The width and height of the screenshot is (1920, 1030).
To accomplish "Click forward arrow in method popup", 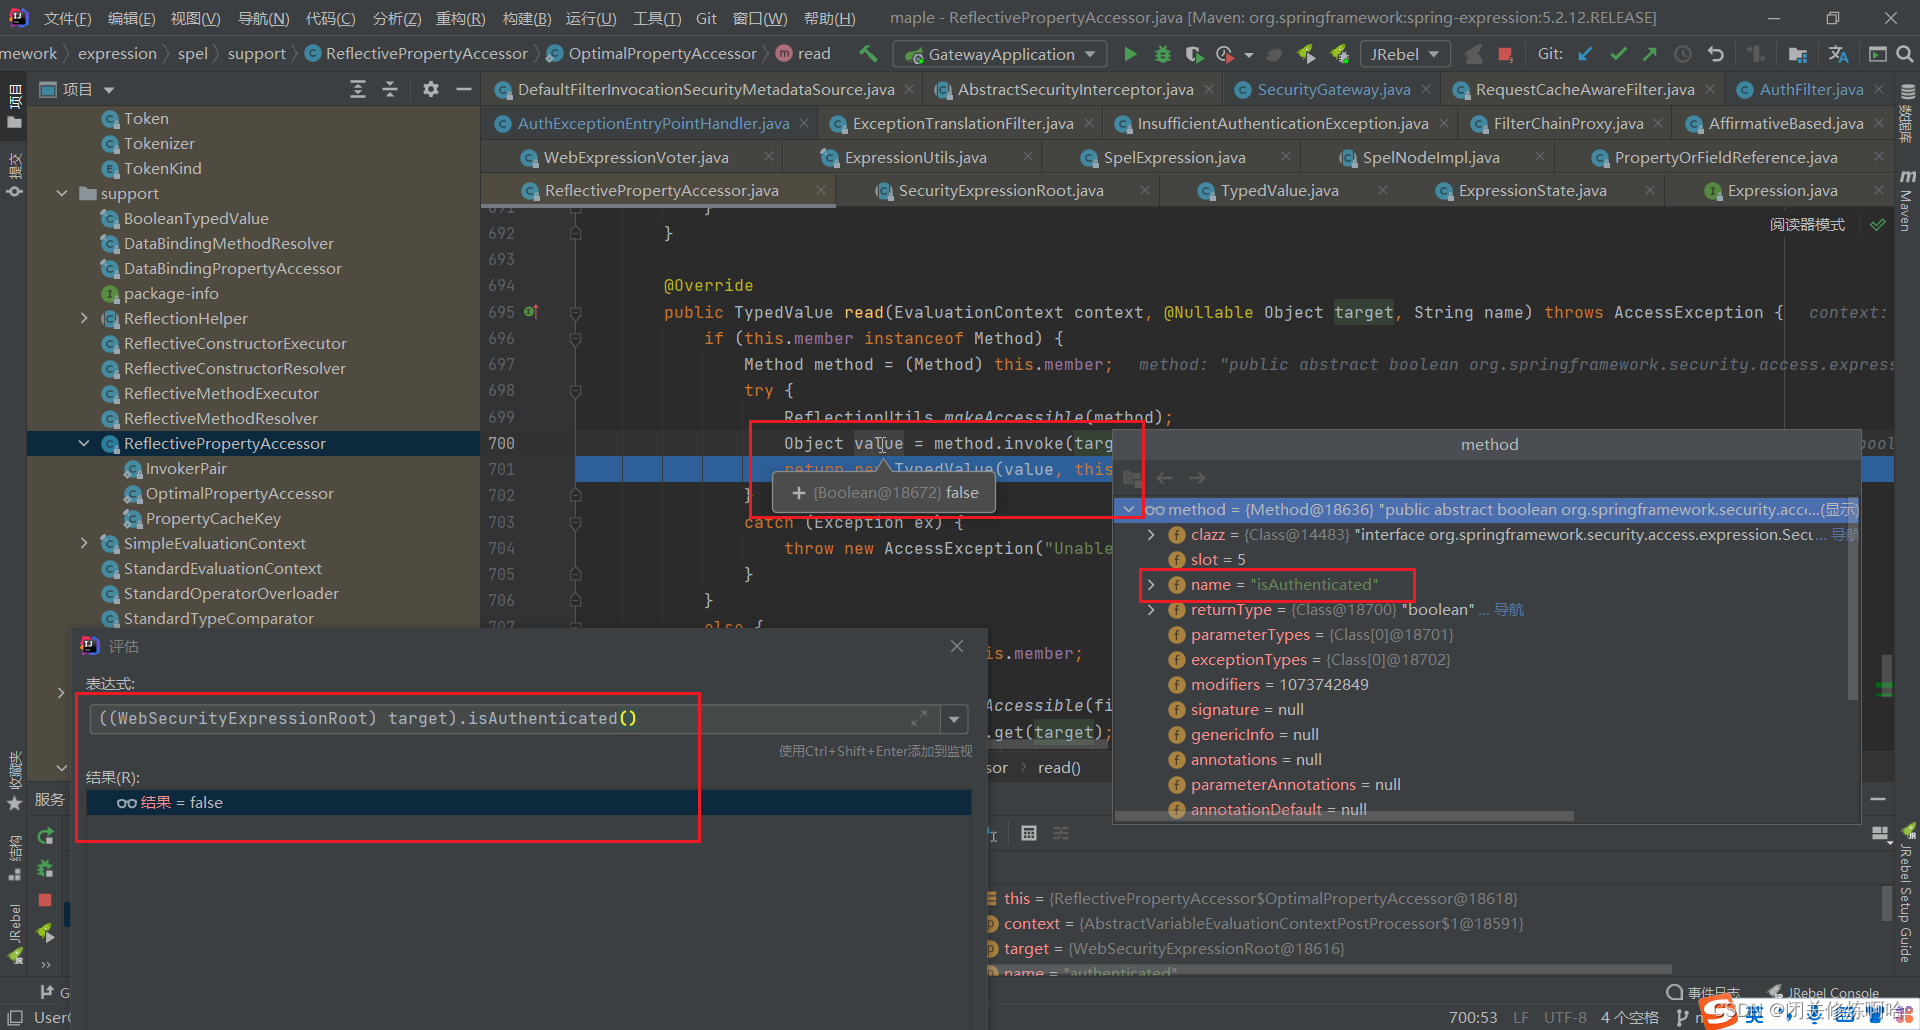I will pyautogui.click(x=1198, y=478).
